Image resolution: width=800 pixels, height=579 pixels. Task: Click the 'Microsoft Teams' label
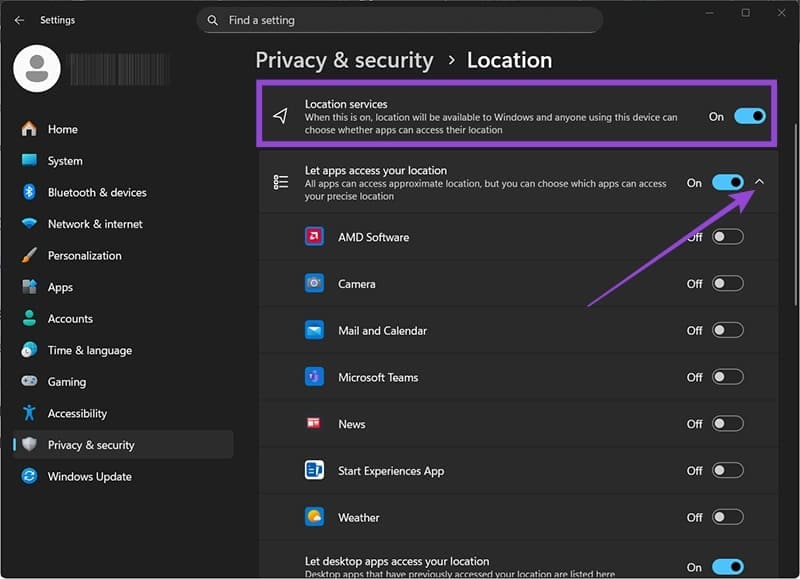tap(378, 377)
